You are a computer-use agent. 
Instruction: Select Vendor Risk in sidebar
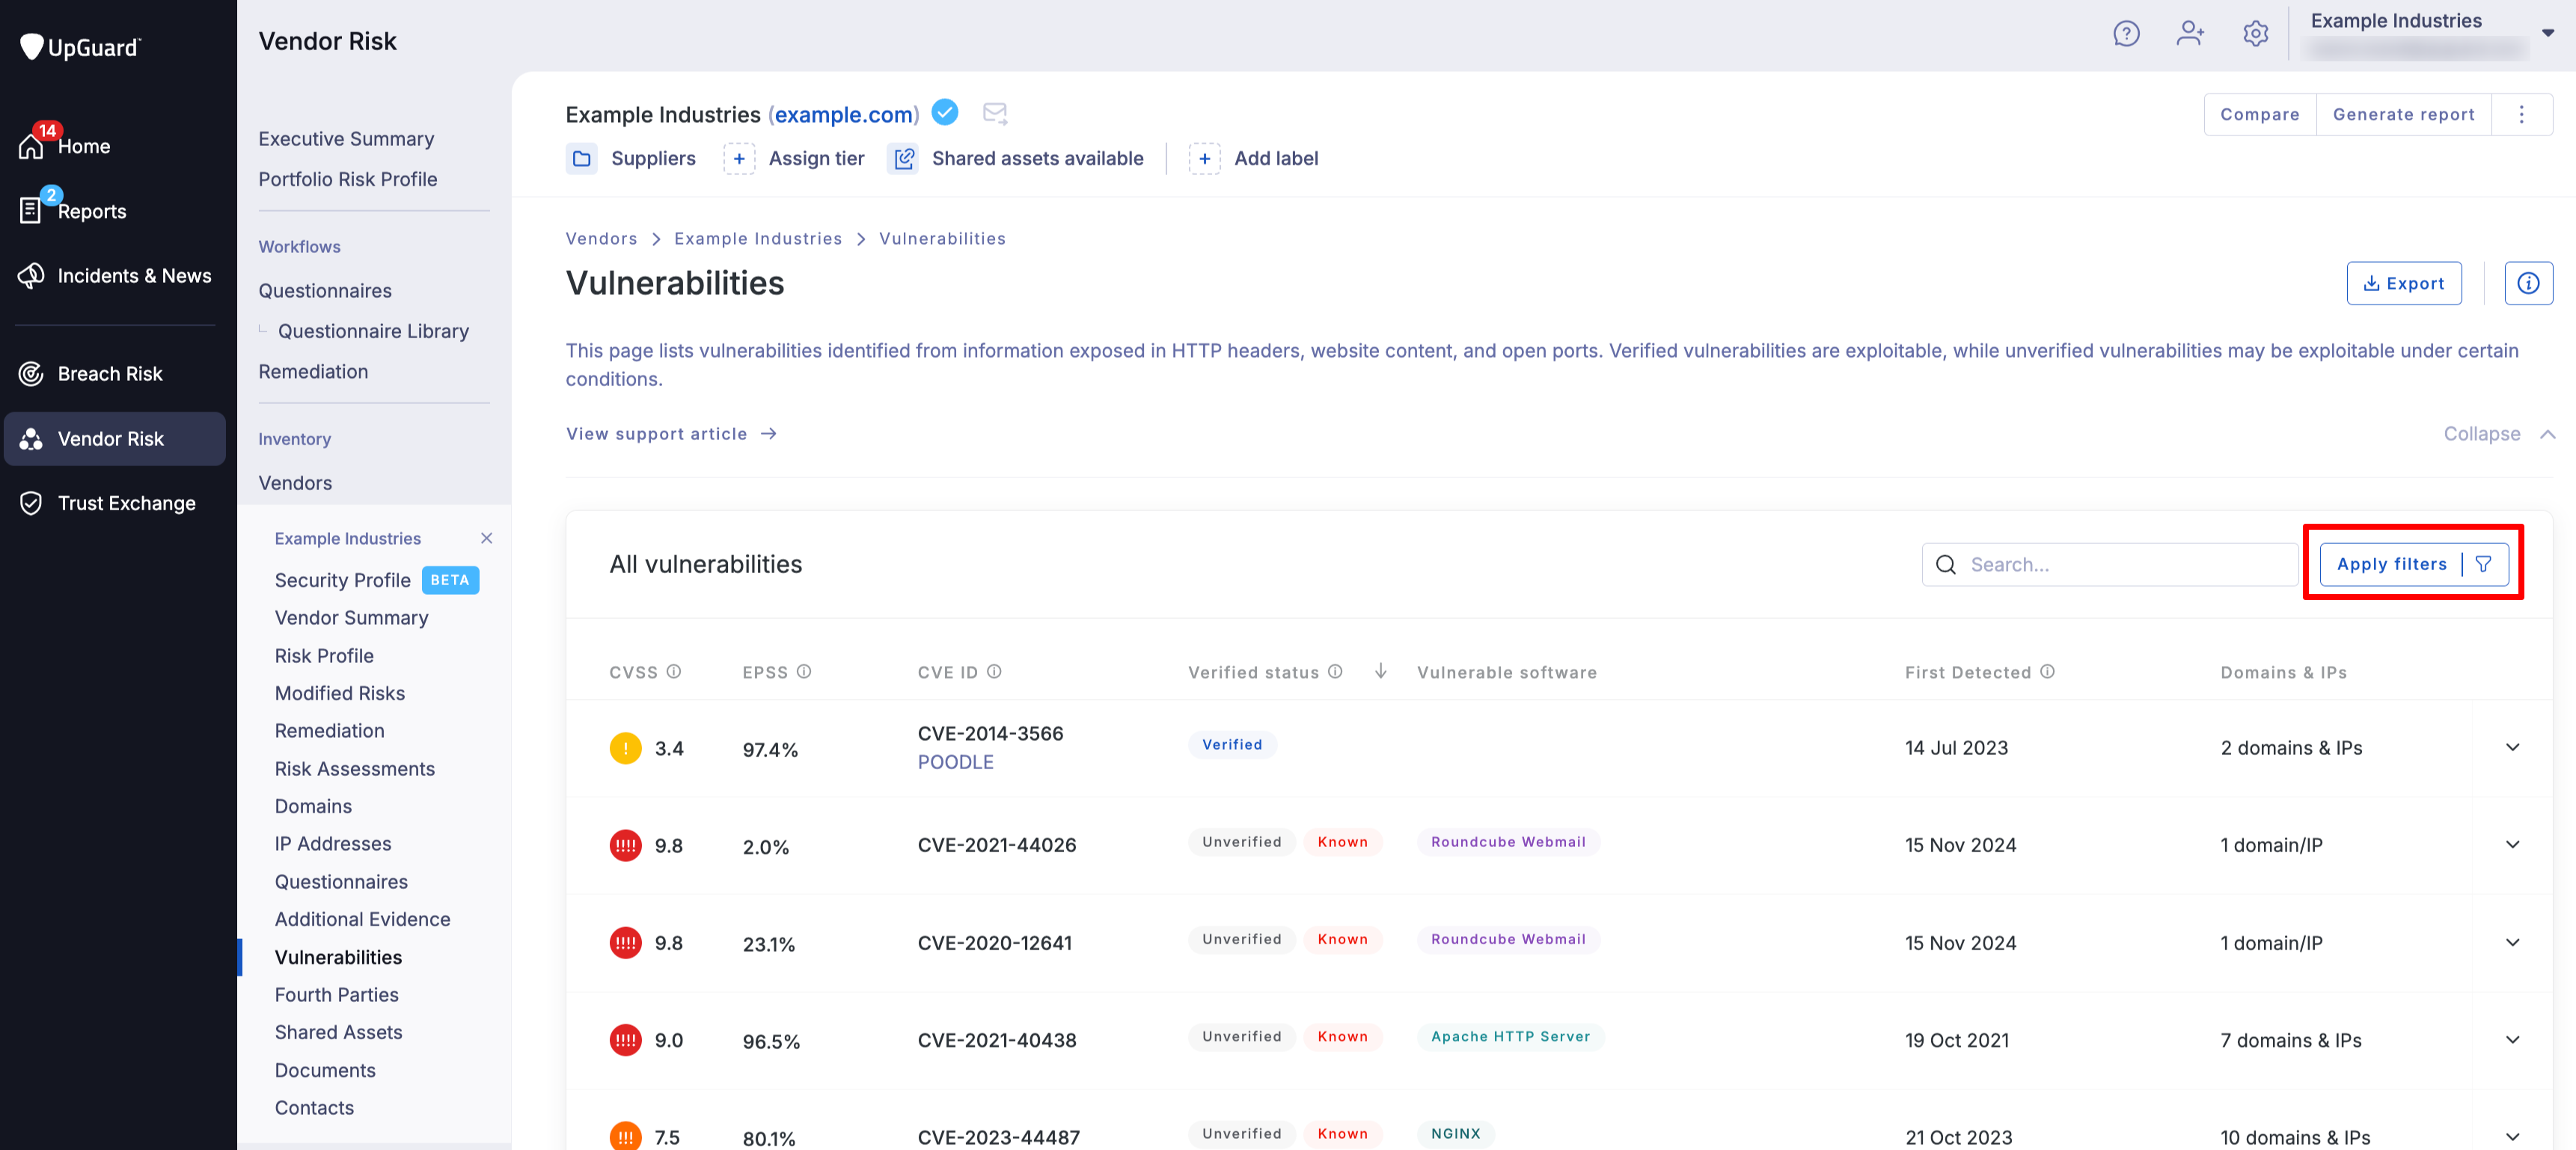click(x=115, y=438)
